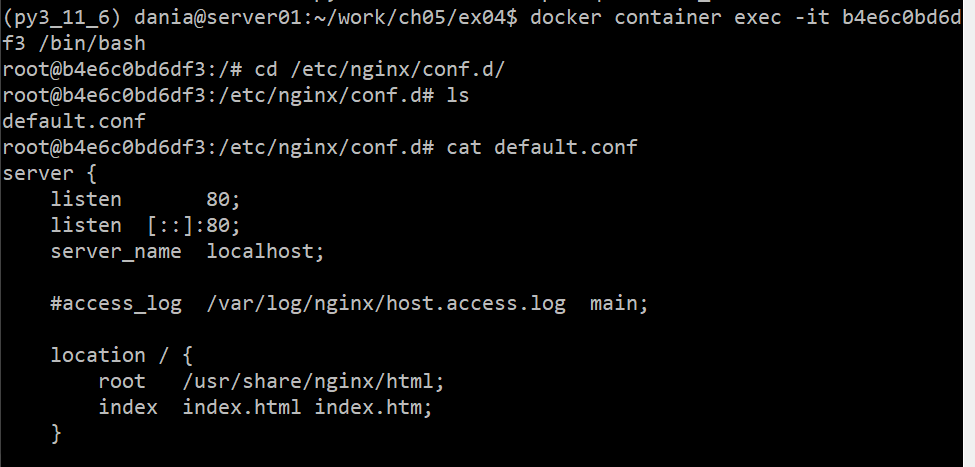Click the (py3_11_6) virtualenv prefix
The image size is (975, 467).
point(63,19)
